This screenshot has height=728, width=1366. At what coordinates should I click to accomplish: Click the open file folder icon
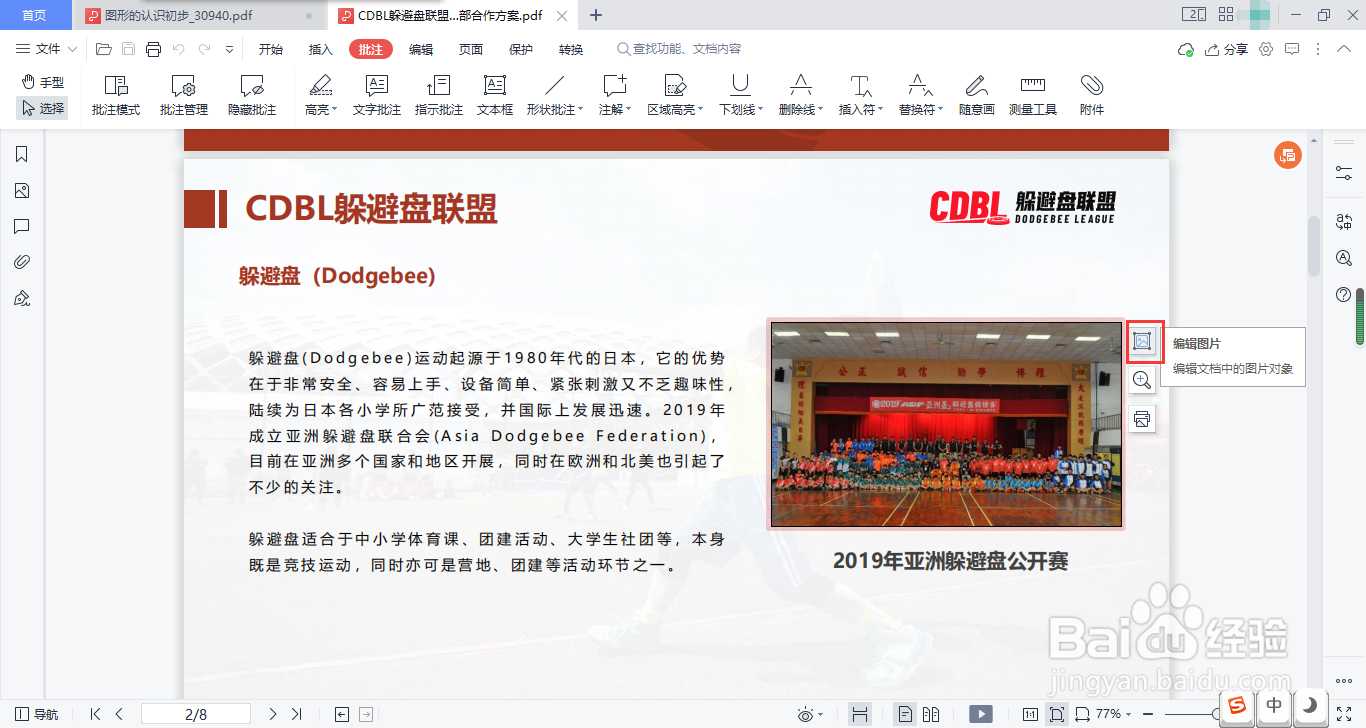click(103, 49)
